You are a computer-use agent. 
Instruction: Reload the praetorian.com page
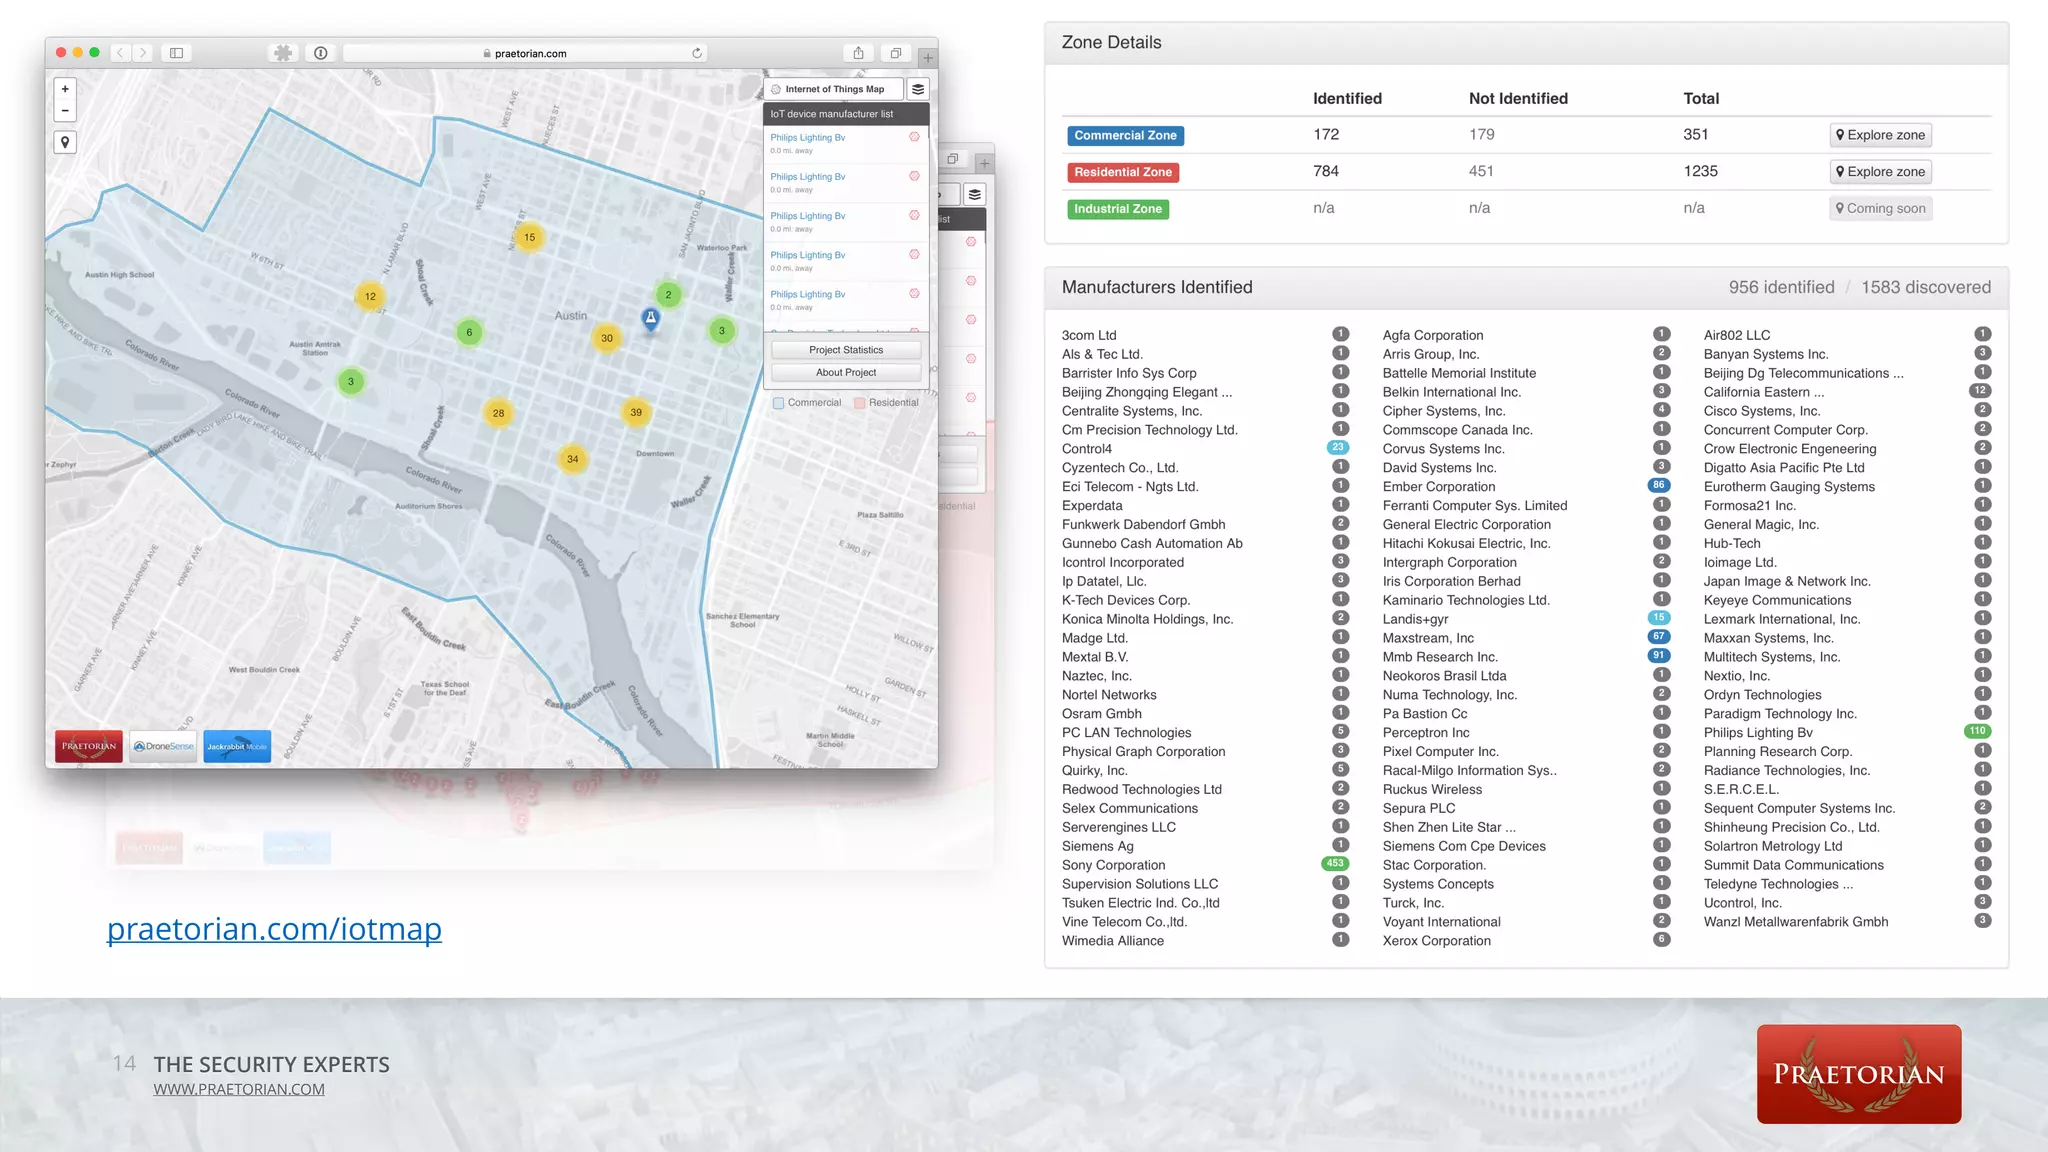[x=697, y=53]
